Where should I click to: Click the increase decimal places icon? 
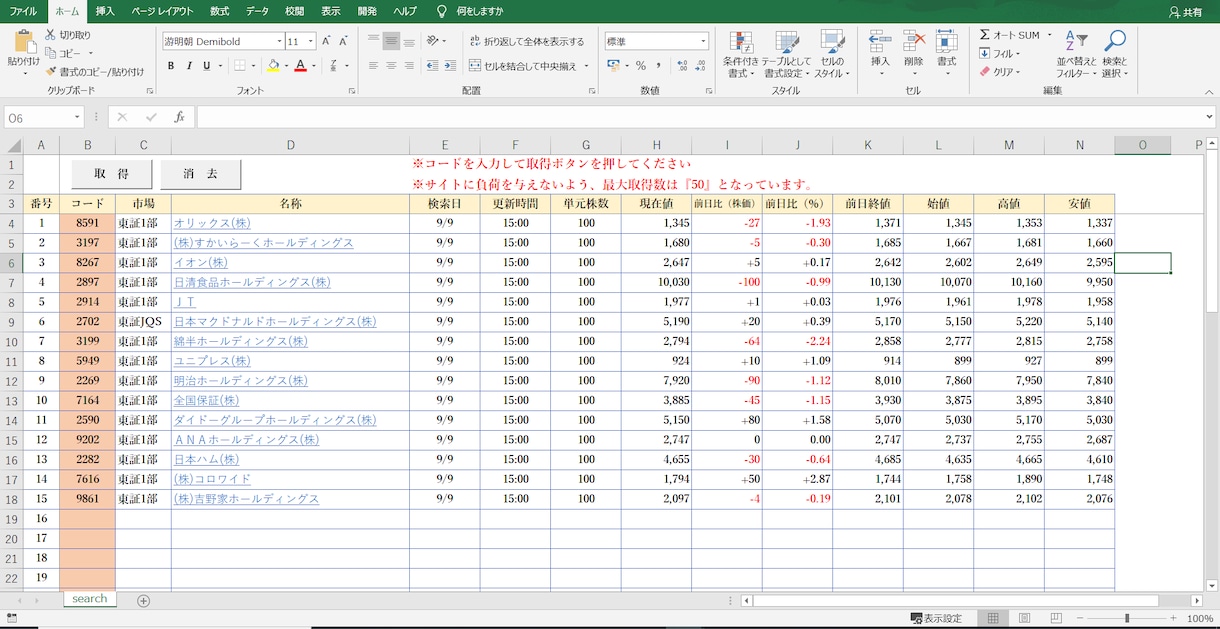(x=682, y=66)
